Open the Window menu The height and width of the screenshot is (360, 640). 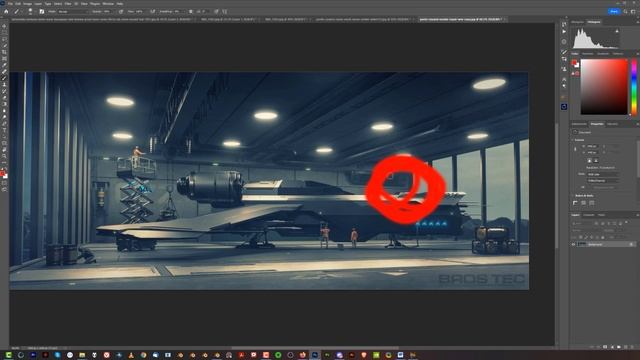coord(108,4)
